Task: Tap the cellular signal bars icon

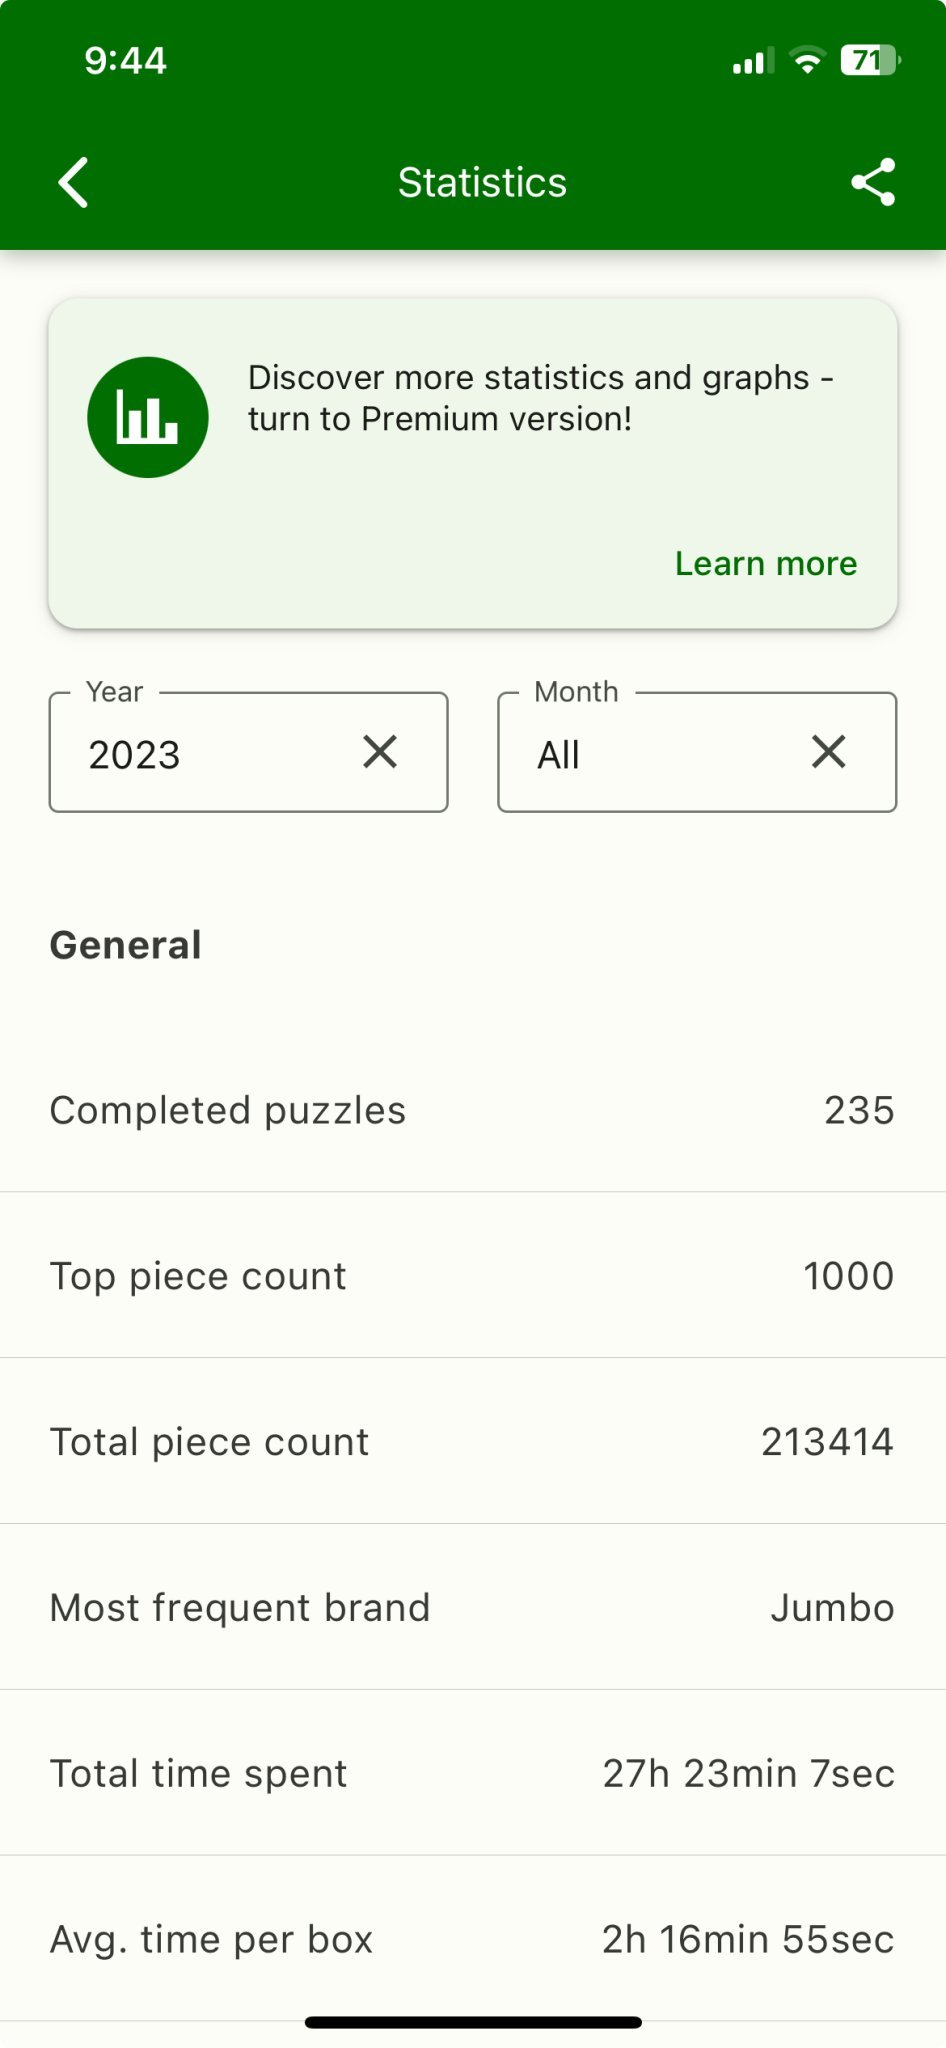Action: (x=752, y=62)
